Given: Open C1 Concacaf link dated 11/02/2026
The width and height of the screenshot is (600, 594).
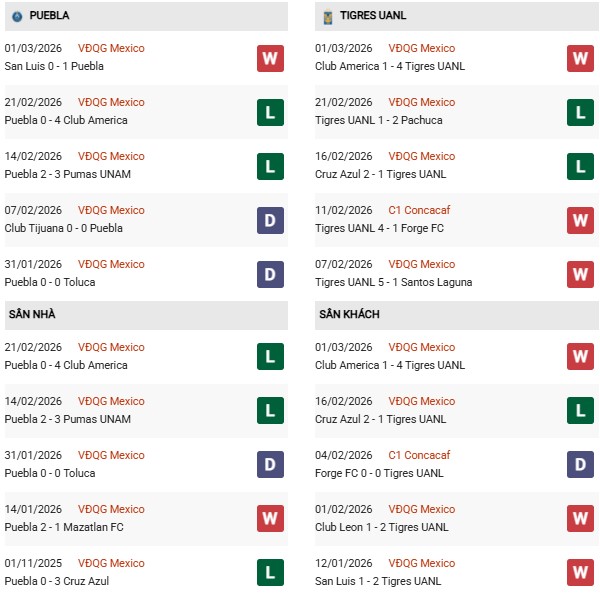Looking at the screenshot, I should (x=423, y=210).
